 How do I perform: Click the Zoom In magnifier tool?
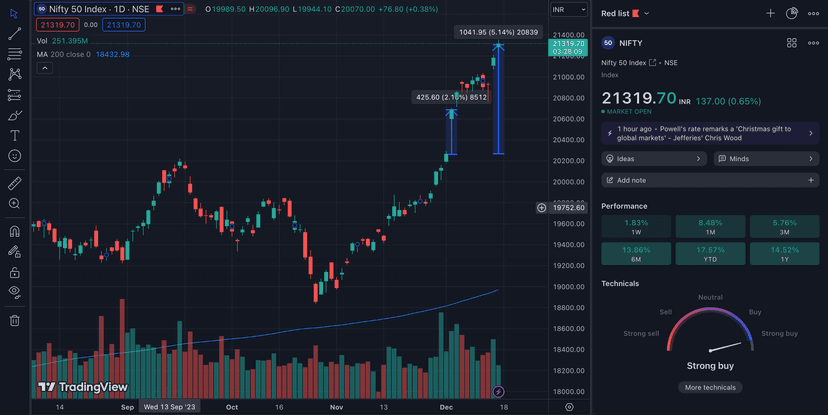14,204
